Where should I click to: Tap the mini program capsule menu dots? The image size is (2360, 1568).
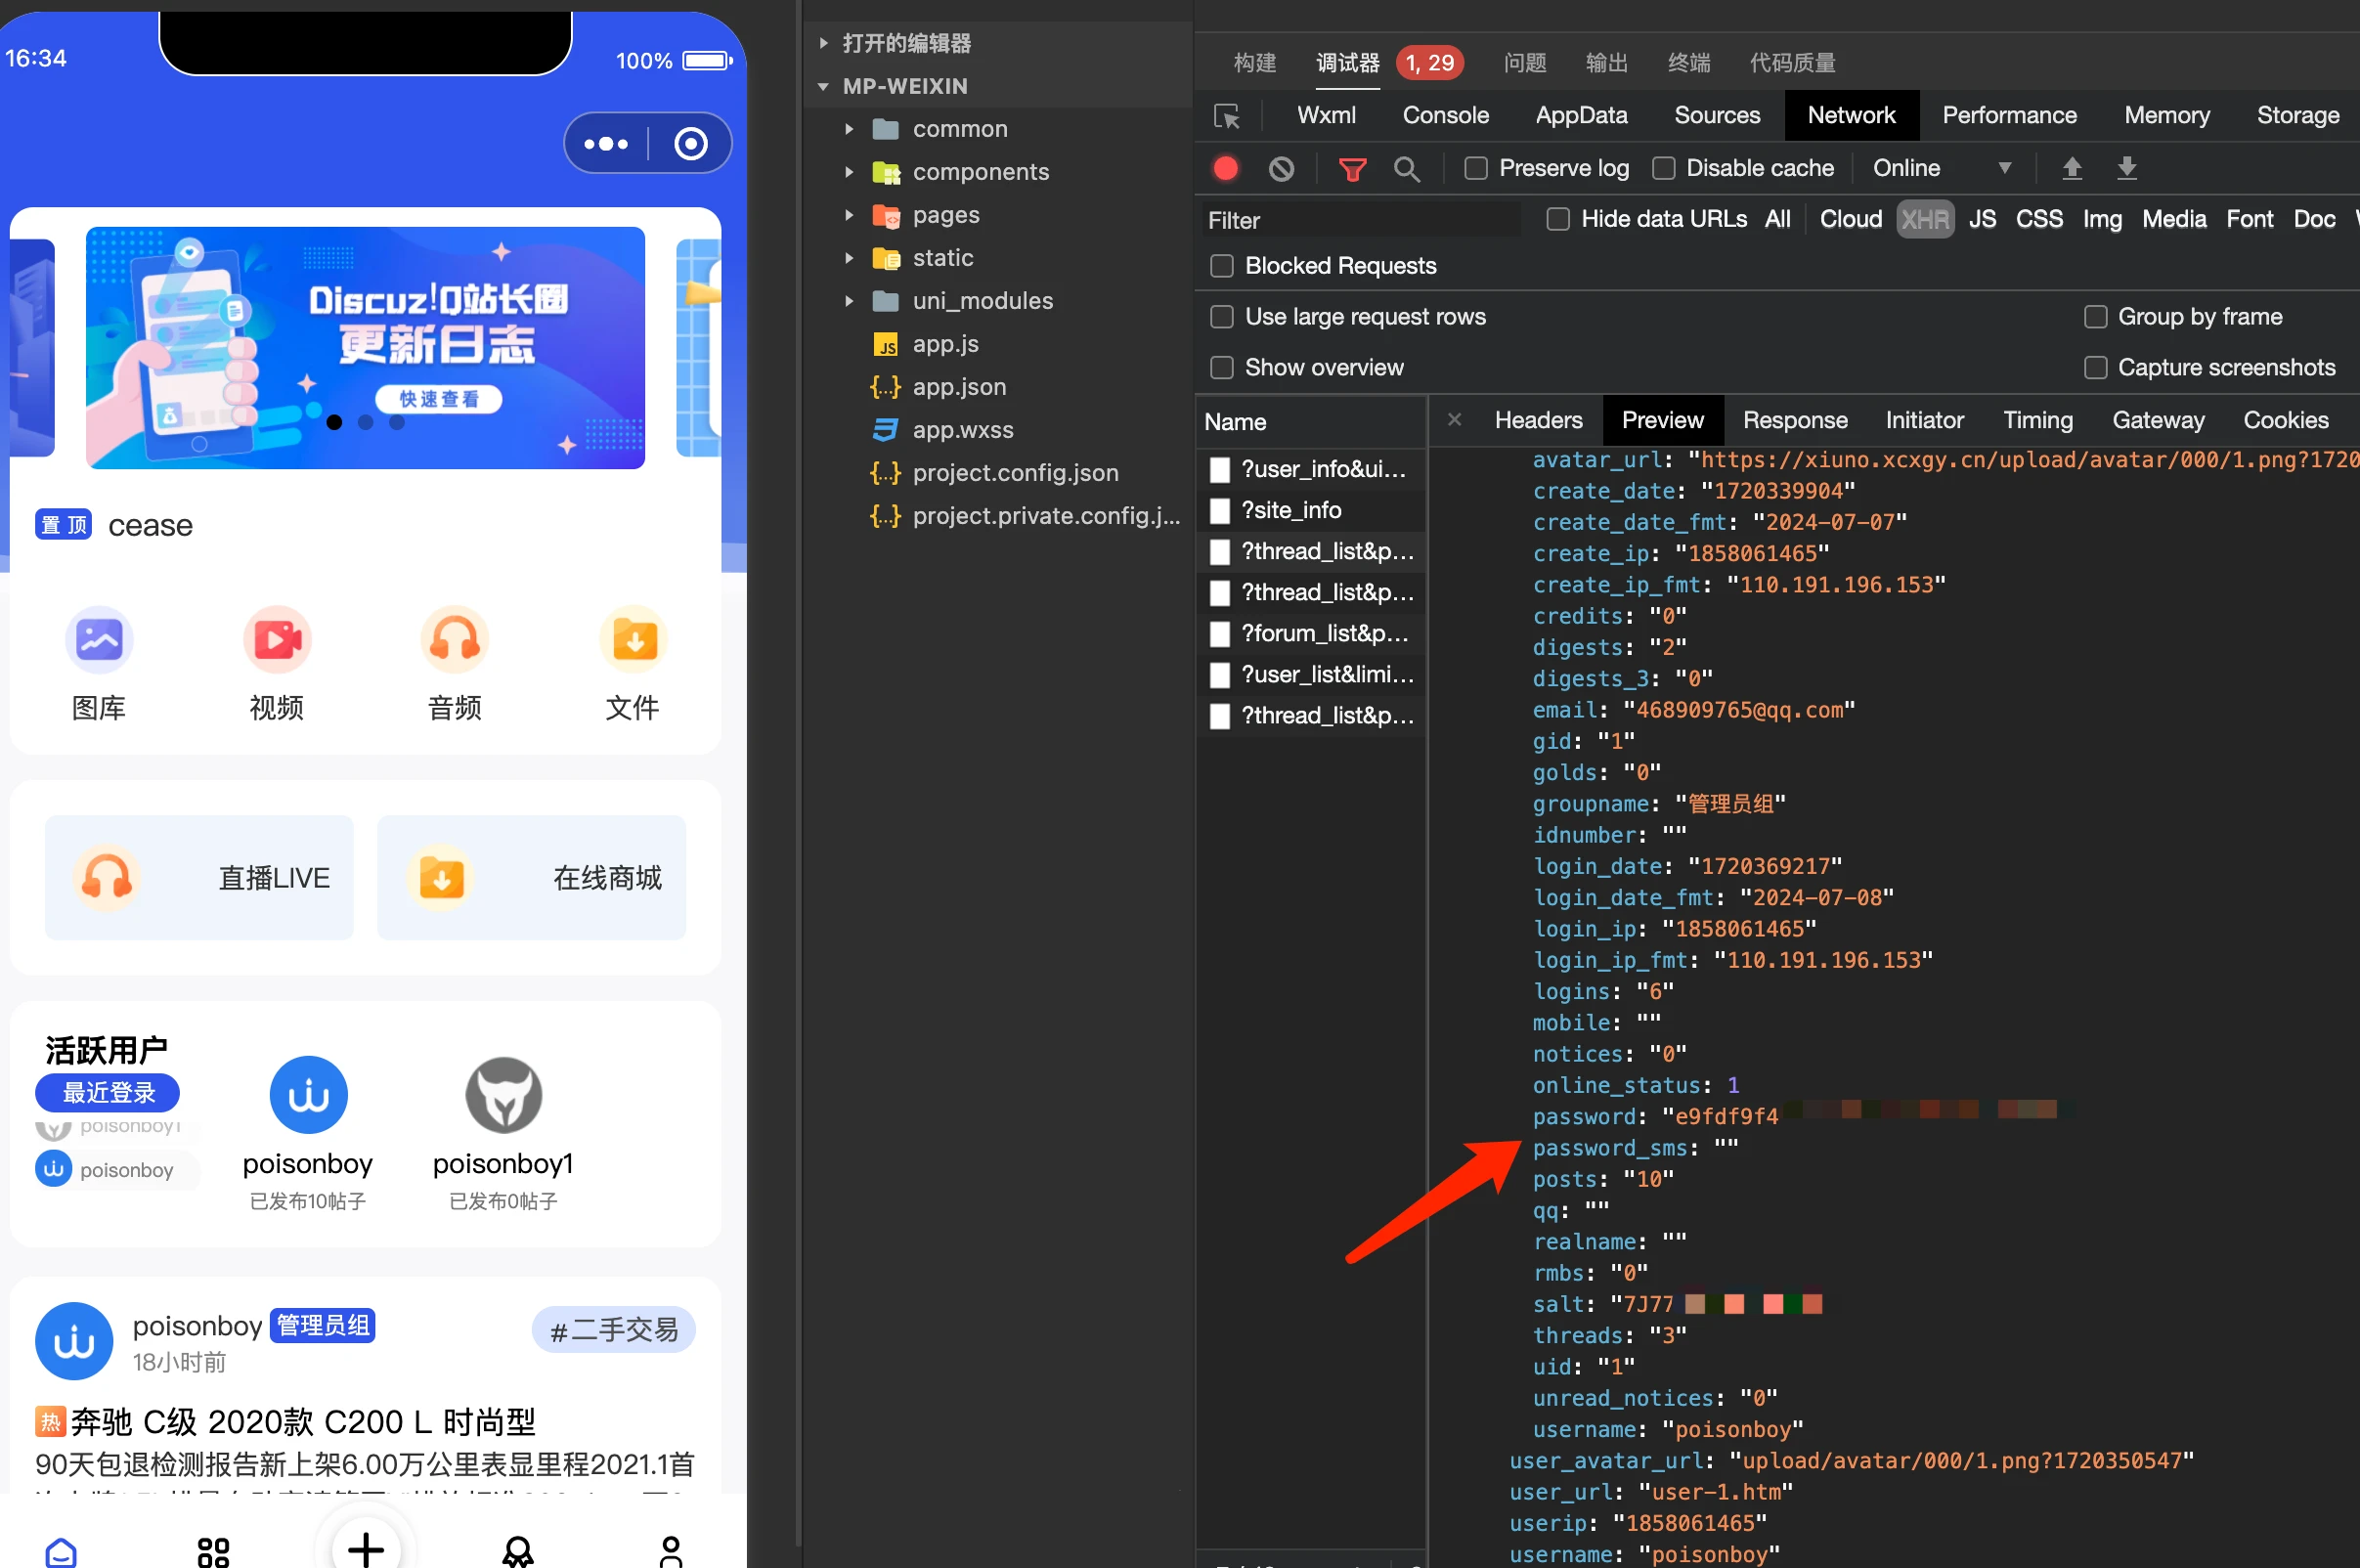point(606,144)
